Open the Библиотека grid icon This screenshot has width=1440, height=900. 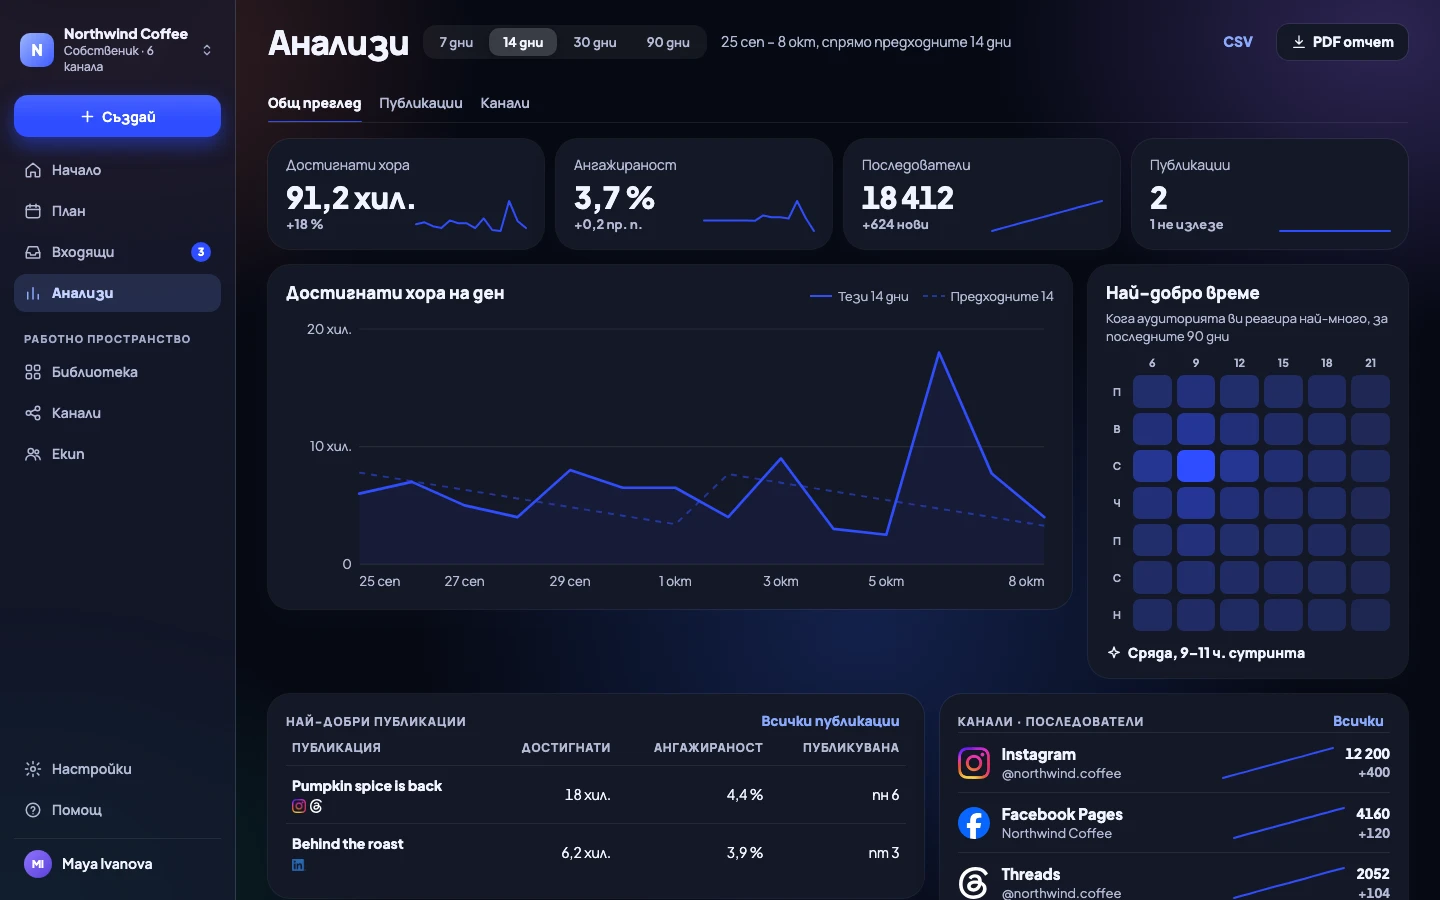pyautogui.click(x=33, y=372)
